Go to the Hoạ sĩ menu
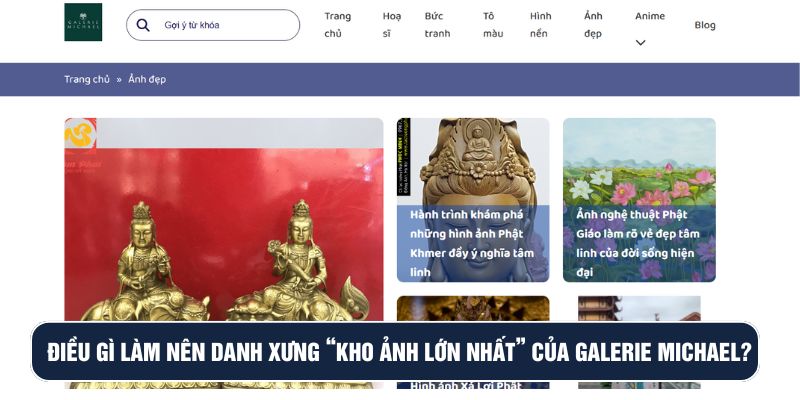 [x=392, y=25]
